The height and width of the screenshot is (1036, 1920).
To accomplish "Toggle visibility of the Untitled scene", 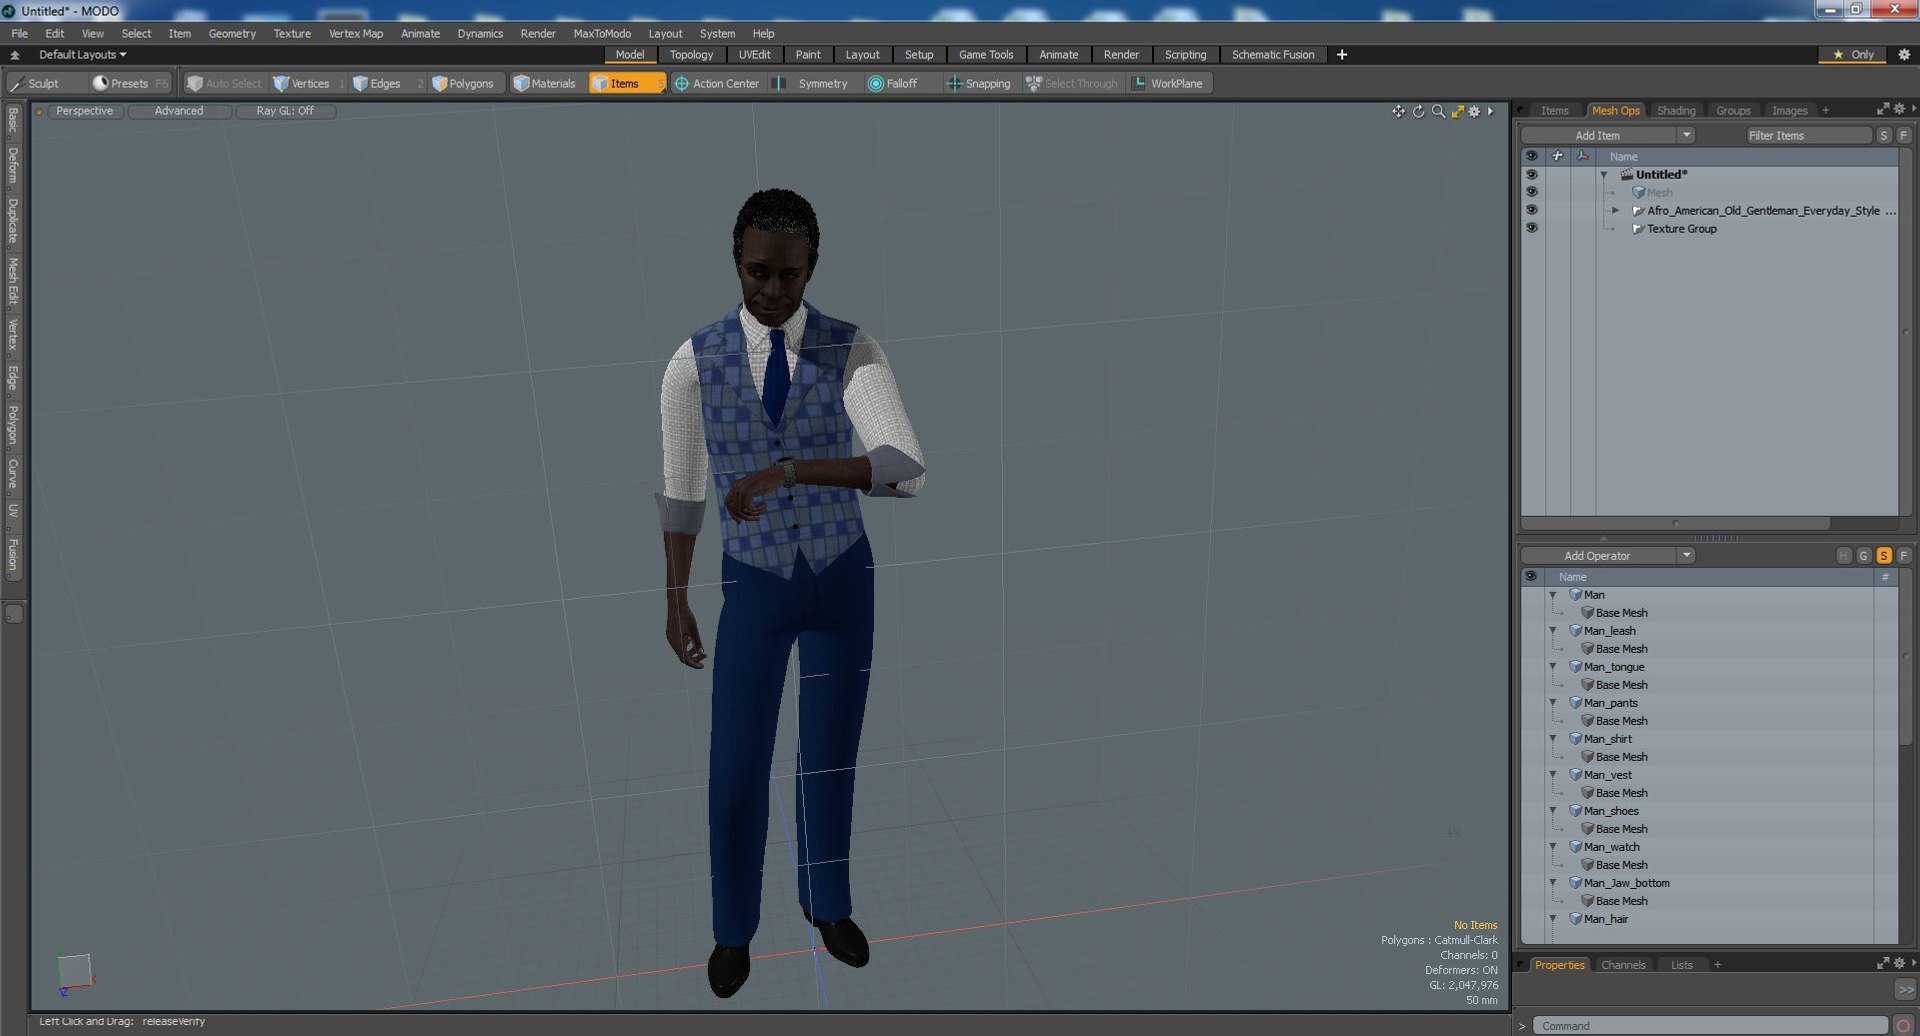I will click(1531, 175).
